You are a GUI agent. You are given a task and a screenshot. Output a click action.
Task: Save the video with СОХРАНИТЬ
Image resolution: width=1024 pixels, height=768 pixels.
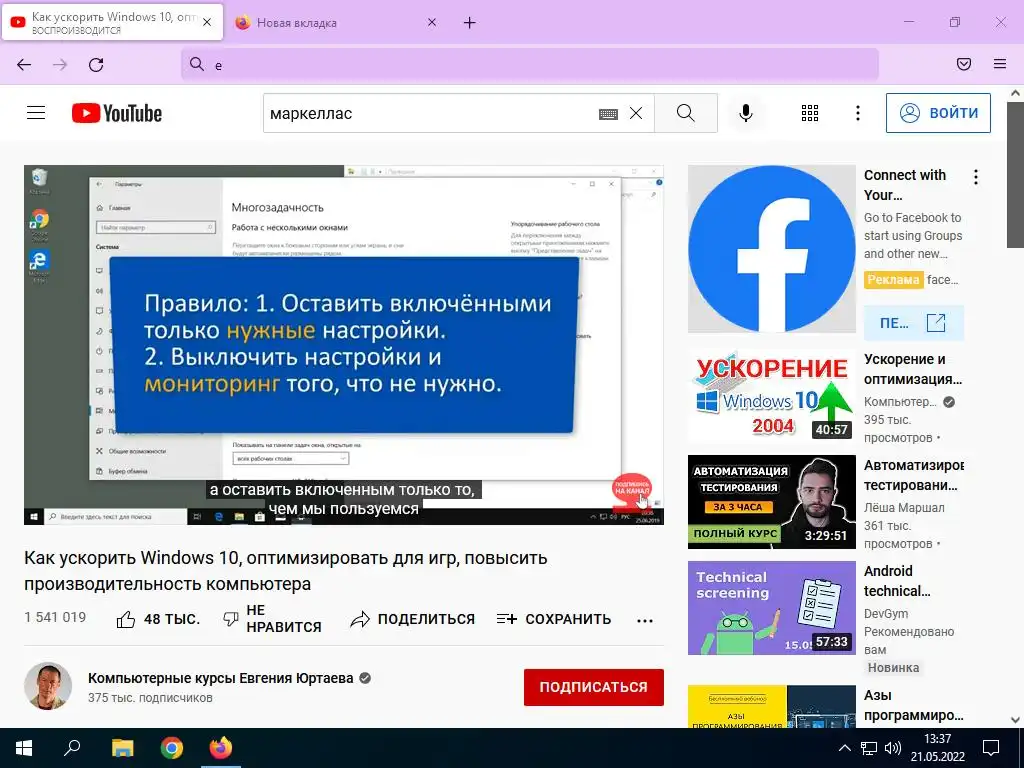point(554,619)
